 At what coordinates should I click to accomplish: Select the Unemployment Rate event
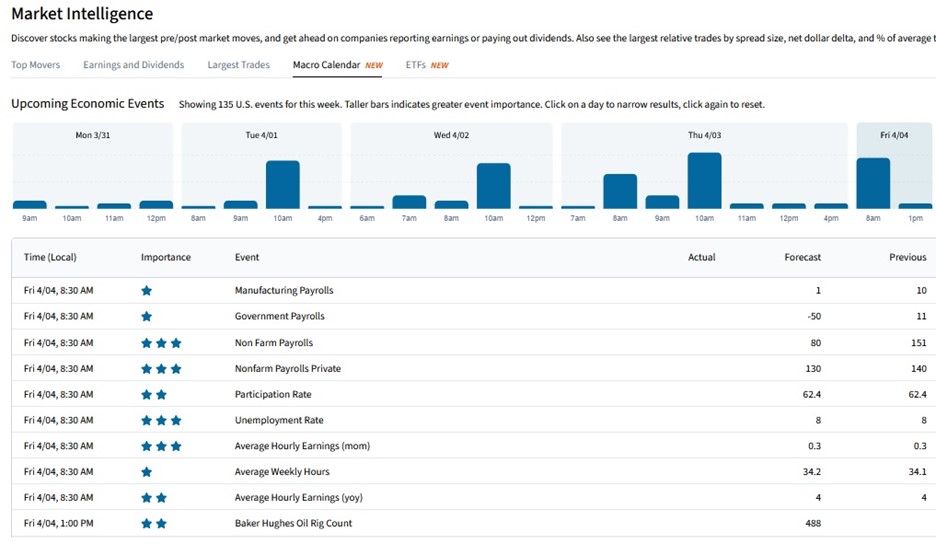[x=279, y=420]
